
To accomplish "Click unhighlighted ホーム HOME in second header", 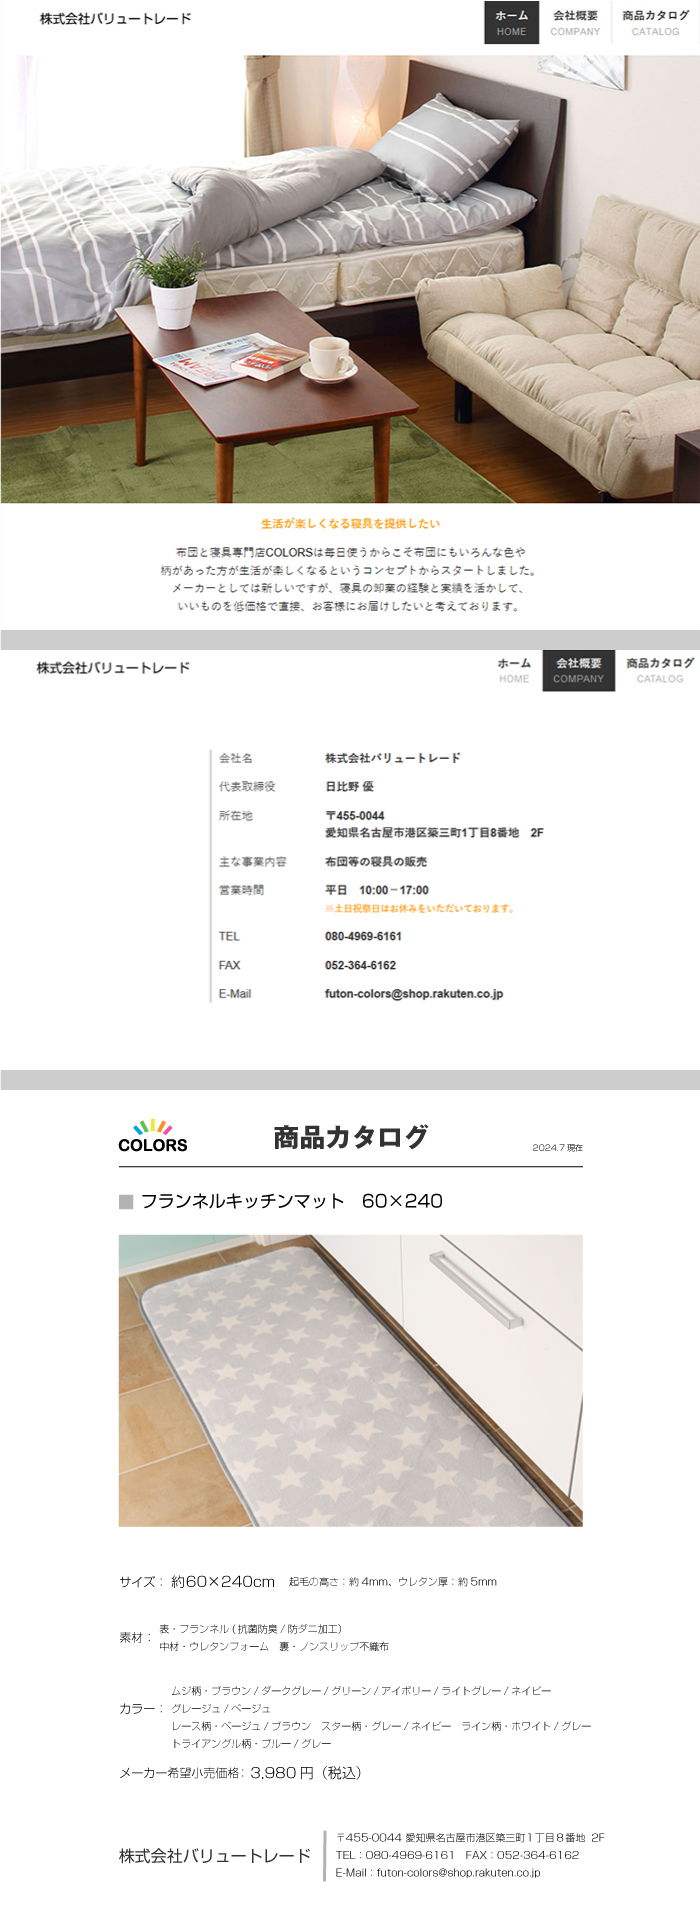I will (514, 670).
